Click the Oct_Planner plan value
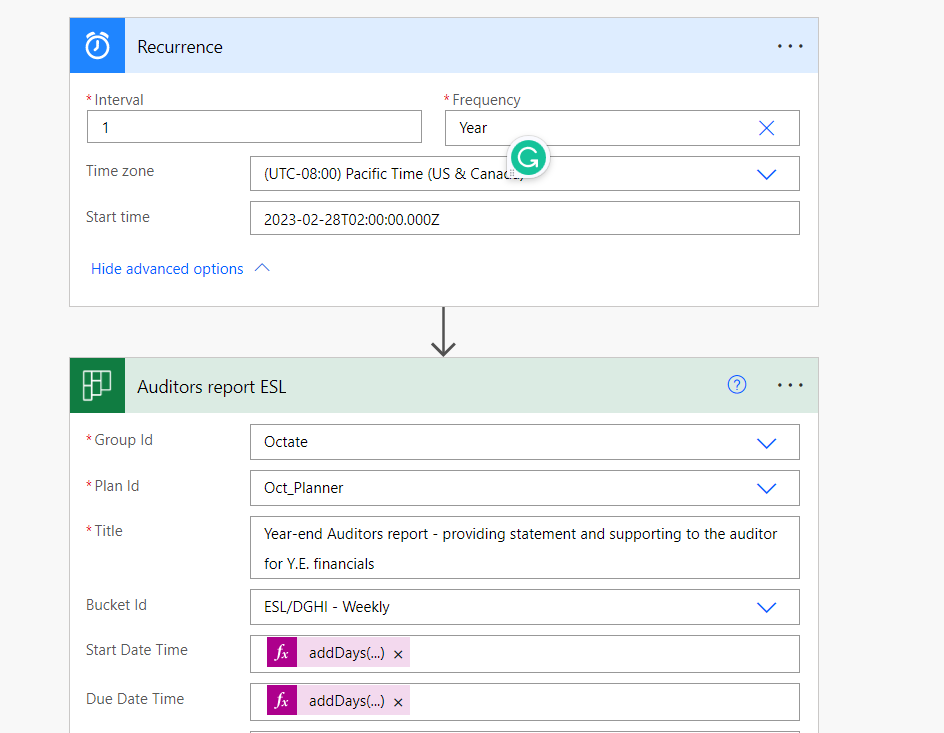 (303, 487)
